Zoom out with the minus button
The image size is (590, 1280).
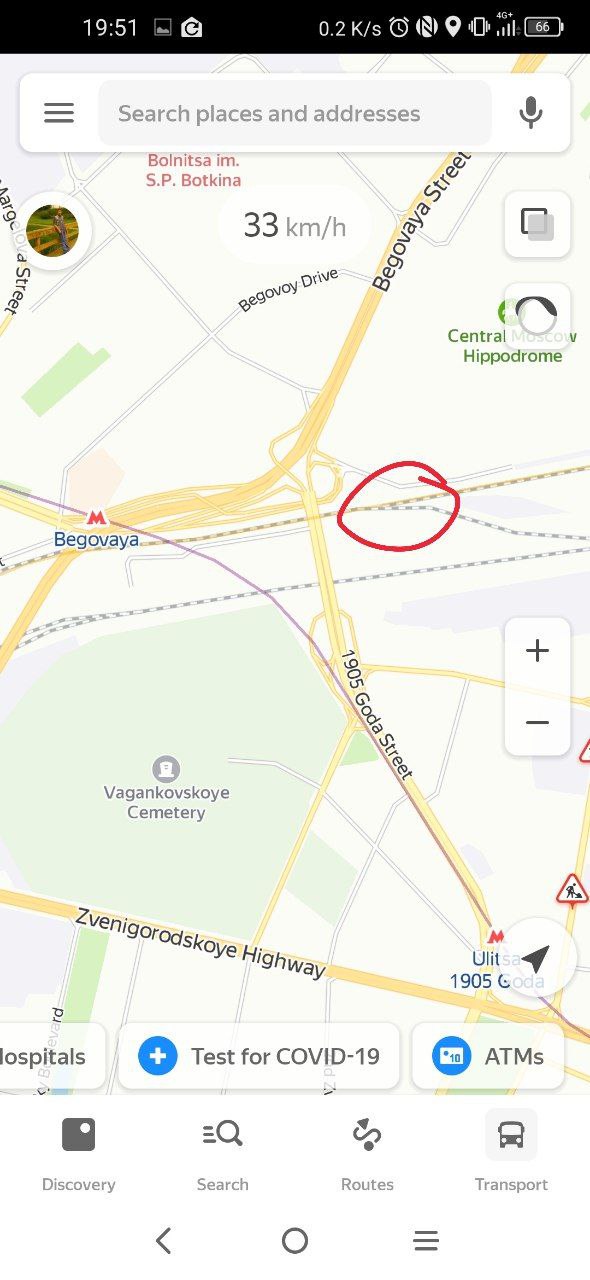pos(537,722)
